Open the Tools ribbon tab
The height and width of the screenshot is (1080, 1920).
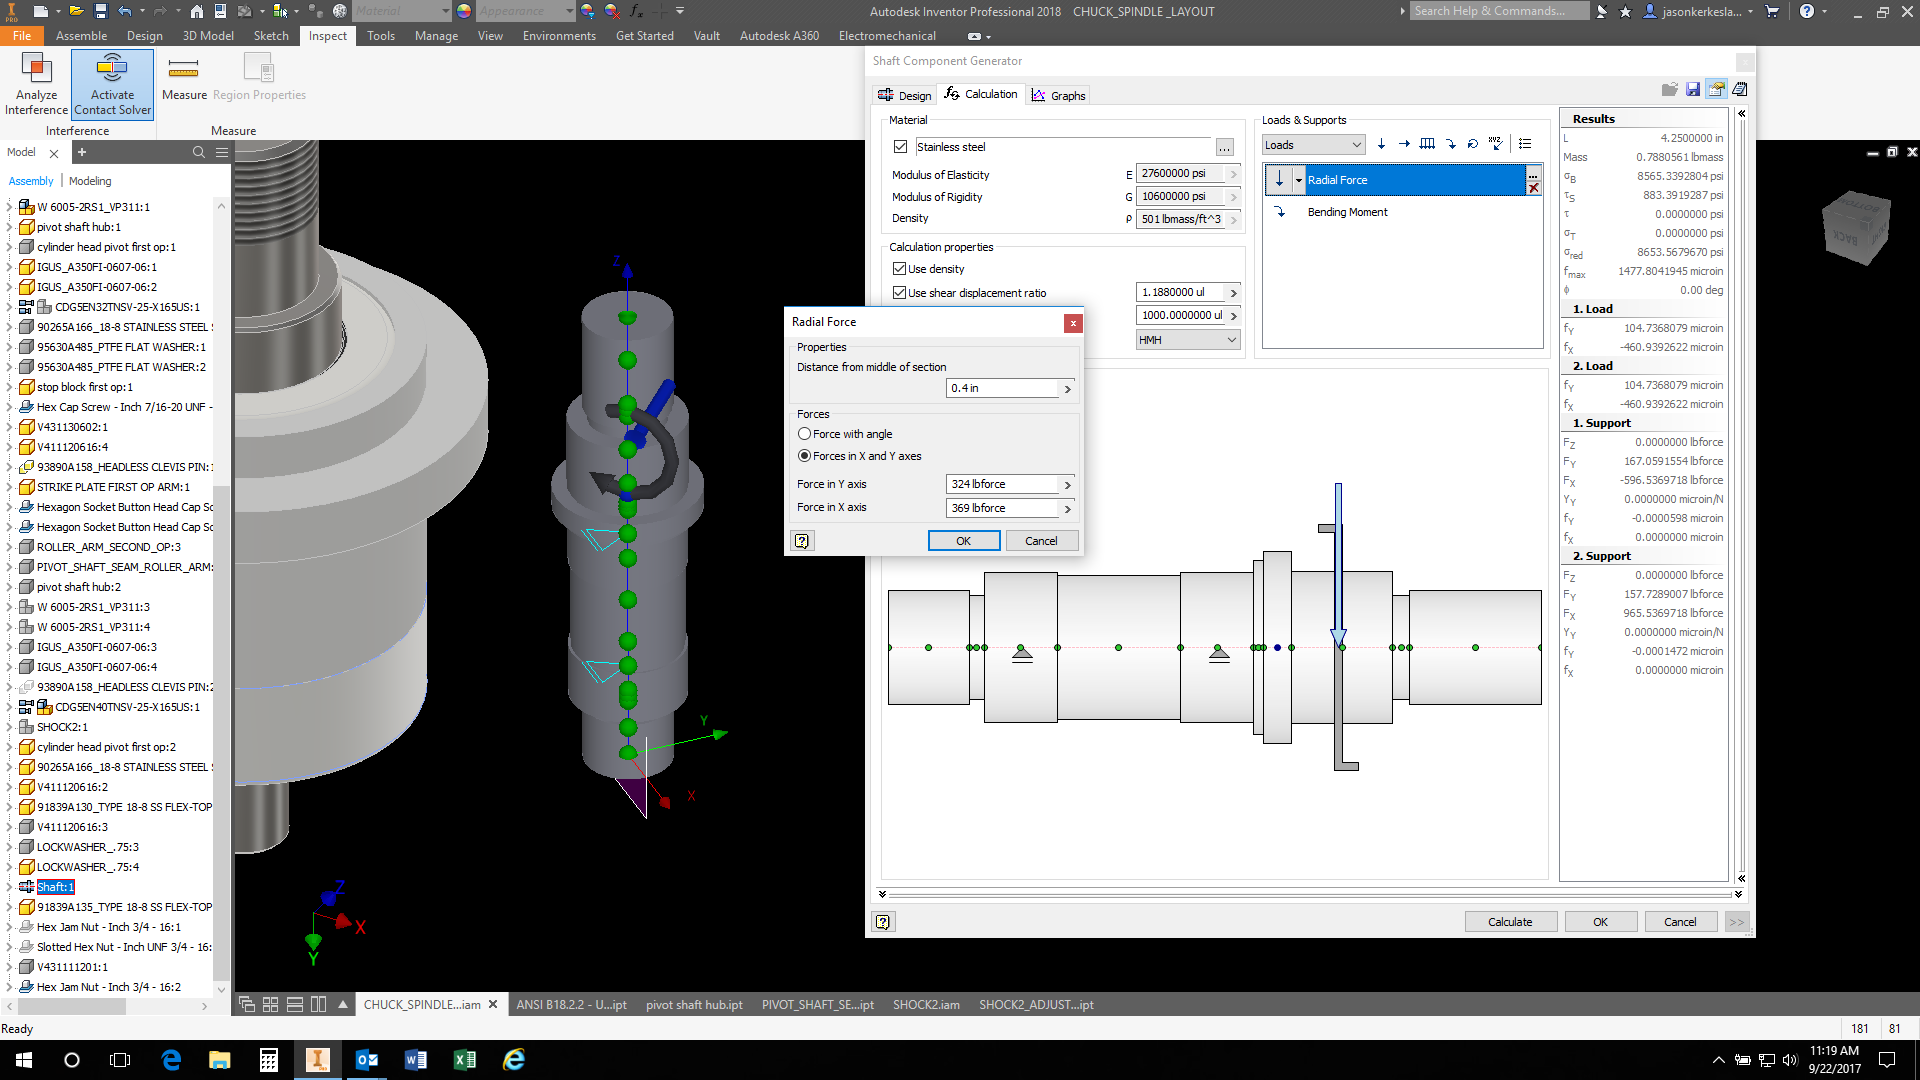point(380,36)
